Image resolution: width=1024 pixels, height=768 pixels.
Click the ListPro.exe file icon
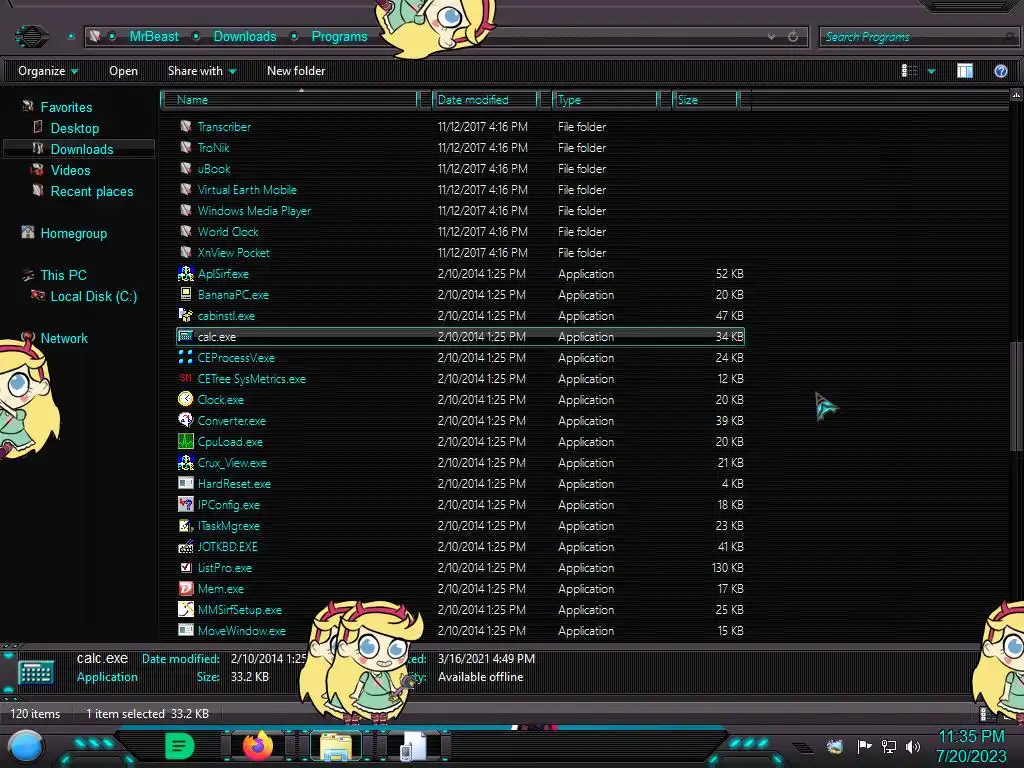185,568
